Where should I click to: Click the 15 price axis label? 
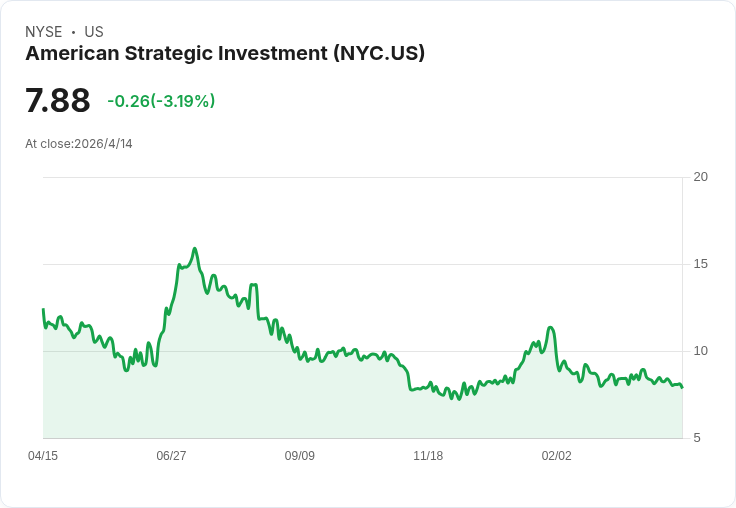click(701, 264)
